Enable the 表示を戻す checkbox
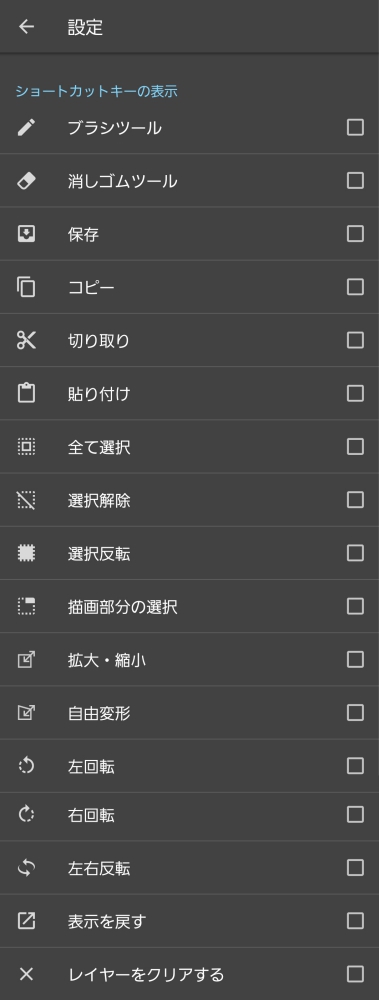 (x=355, y=920)
